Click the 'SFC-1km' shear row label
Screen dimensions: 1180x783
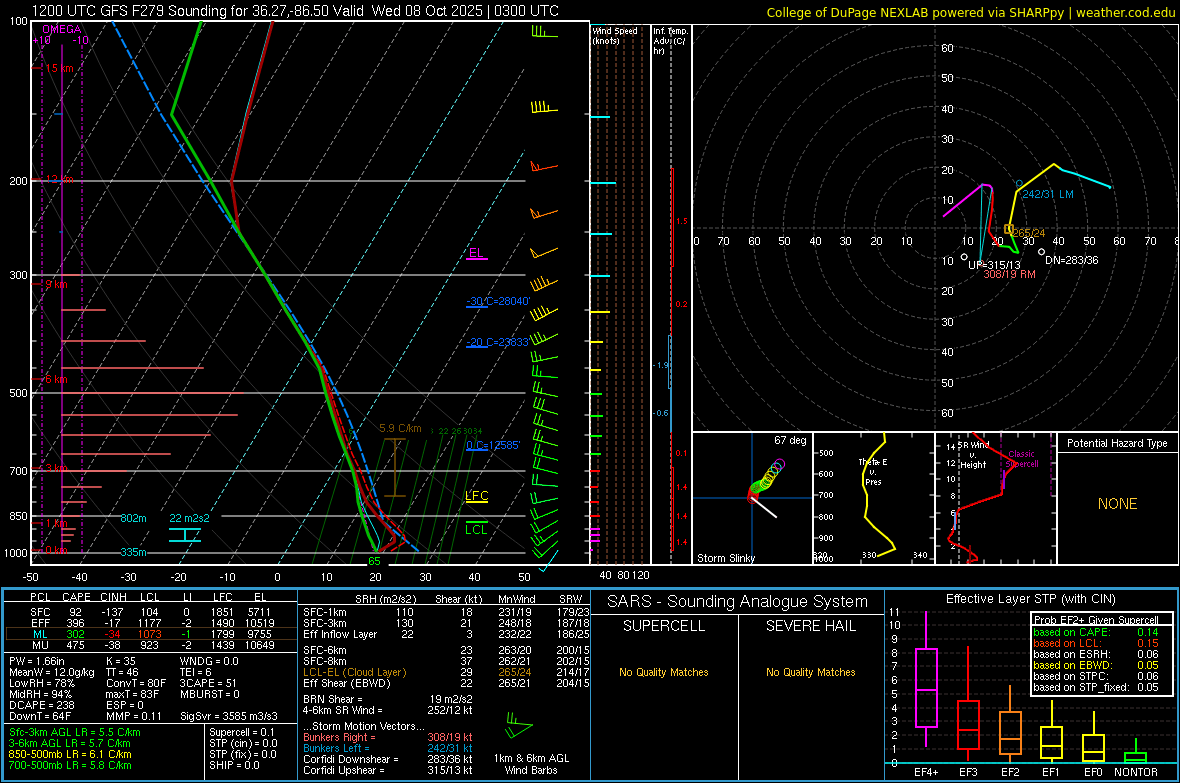tap(324, 612)
